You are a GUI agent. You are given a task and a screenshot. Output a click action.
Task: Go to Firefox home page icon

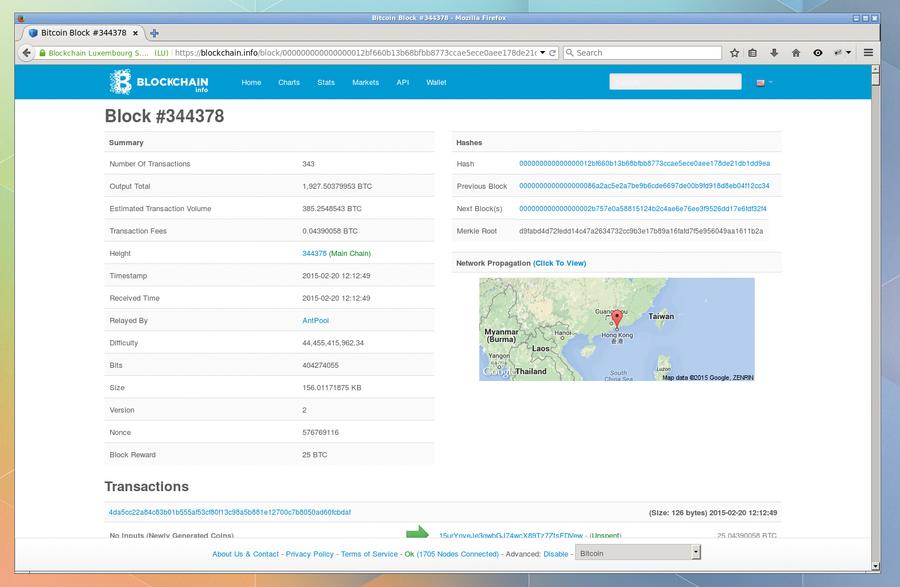(796, 53)
